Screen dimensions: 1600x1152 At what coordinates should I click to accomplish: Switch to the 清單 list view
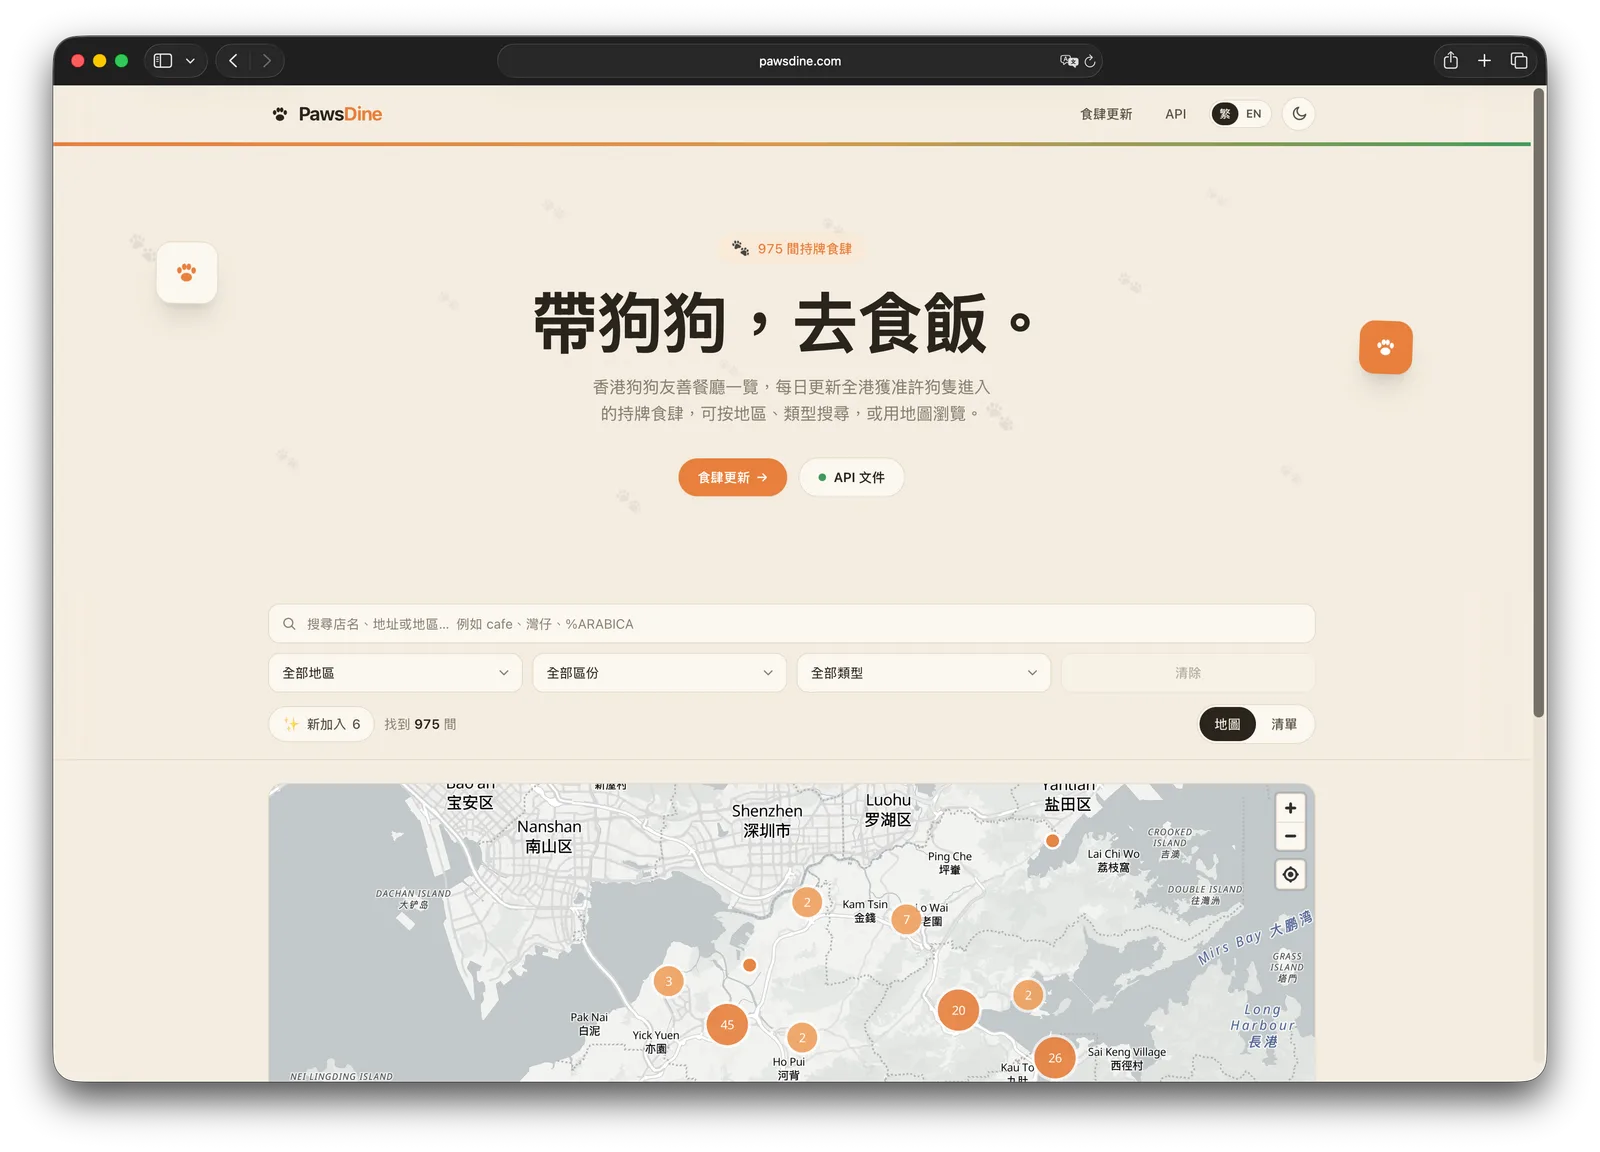[1283, 724]
